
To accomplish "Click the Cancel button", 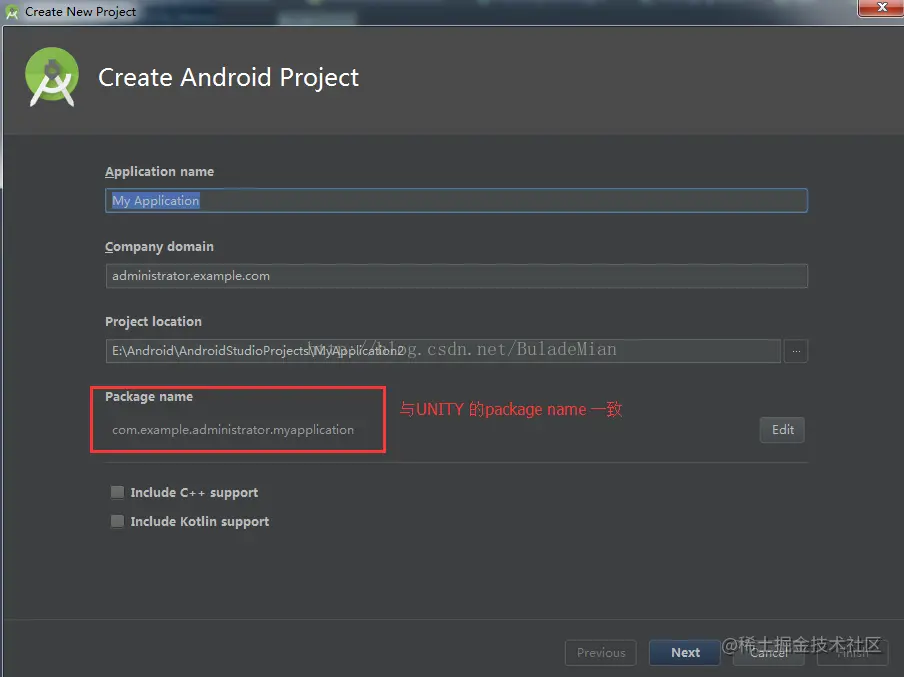I will (769, 652).
